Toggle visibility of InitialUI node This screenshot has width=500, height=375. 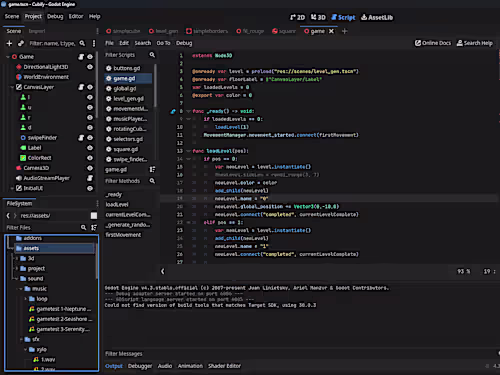pos(90,188)
